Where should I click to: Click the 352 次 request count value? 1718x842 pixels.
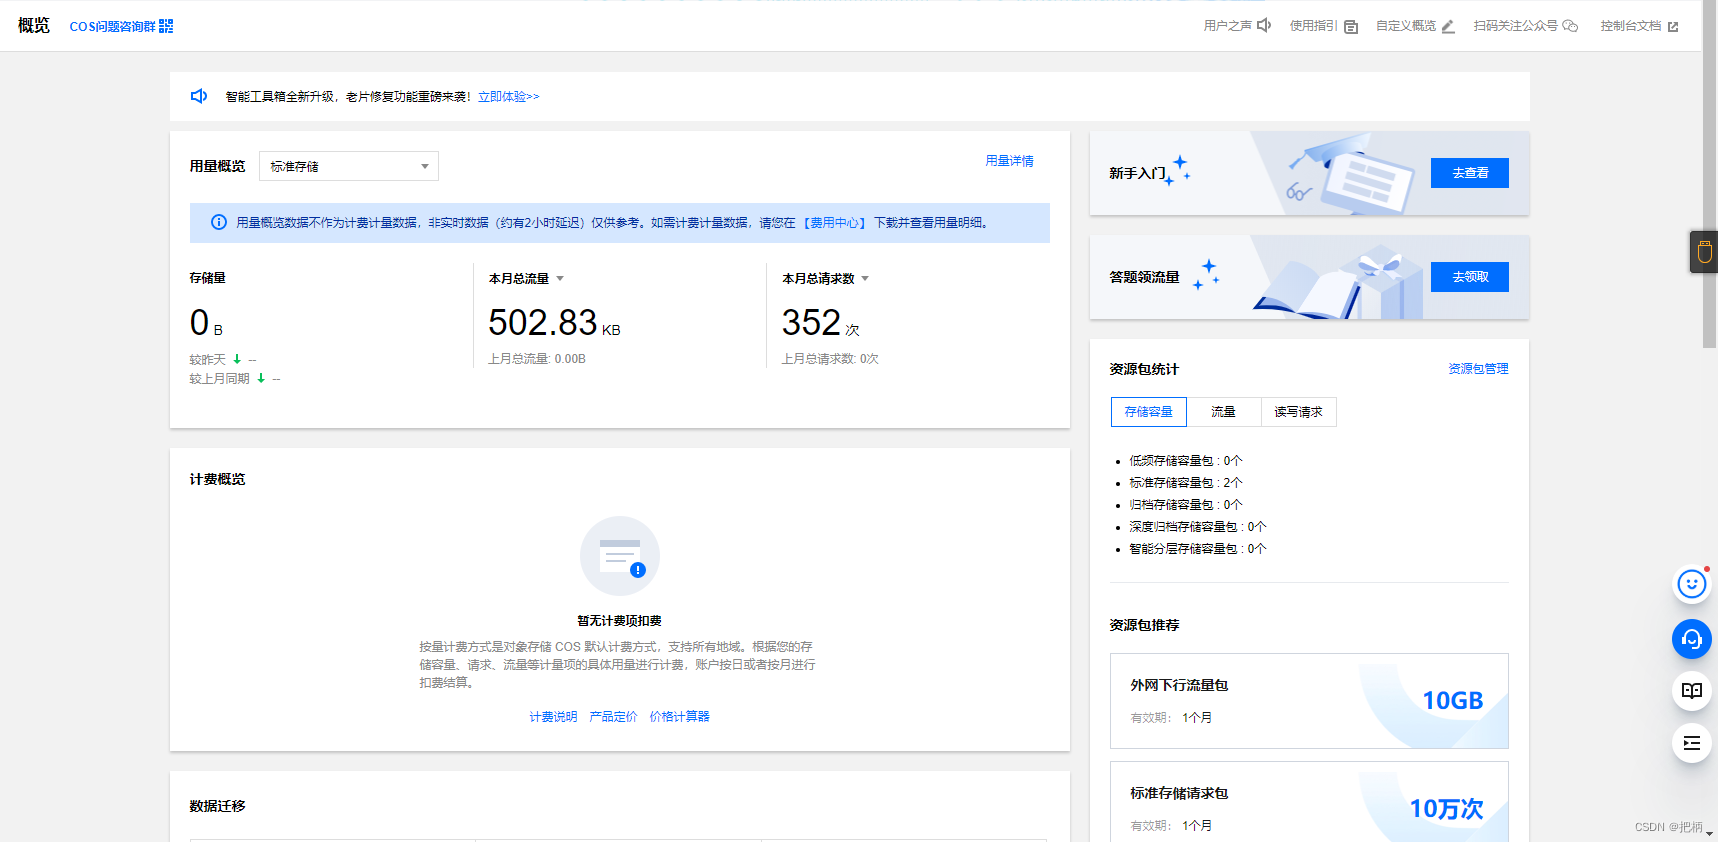tap(820, 323)
